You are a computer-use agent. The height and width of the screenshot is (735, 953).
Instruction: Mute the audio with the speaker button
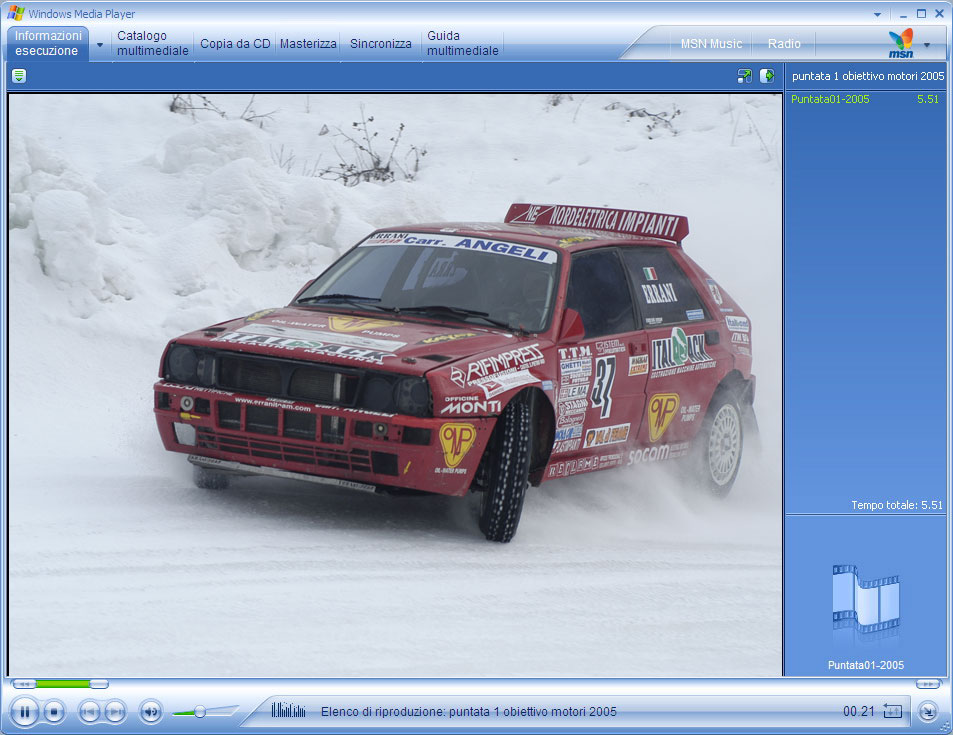(151, 711)
